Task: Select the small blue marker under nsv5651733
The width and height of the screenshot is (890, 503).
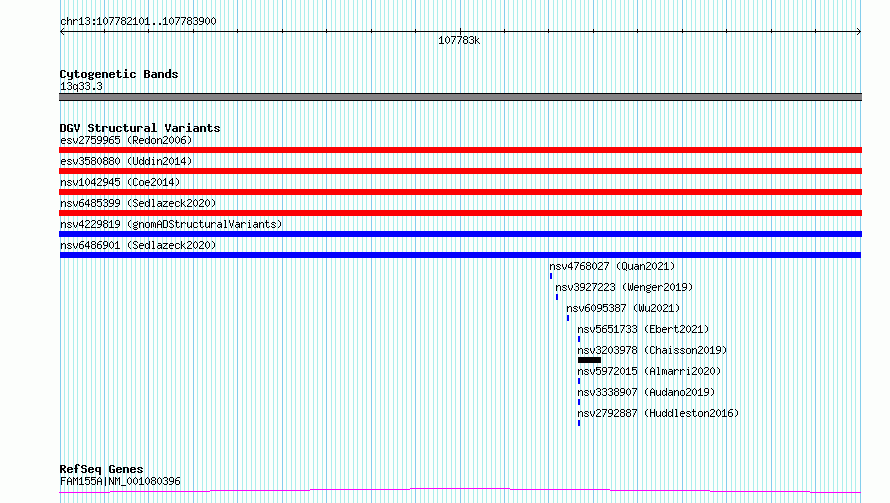Action: coord(579,339)
